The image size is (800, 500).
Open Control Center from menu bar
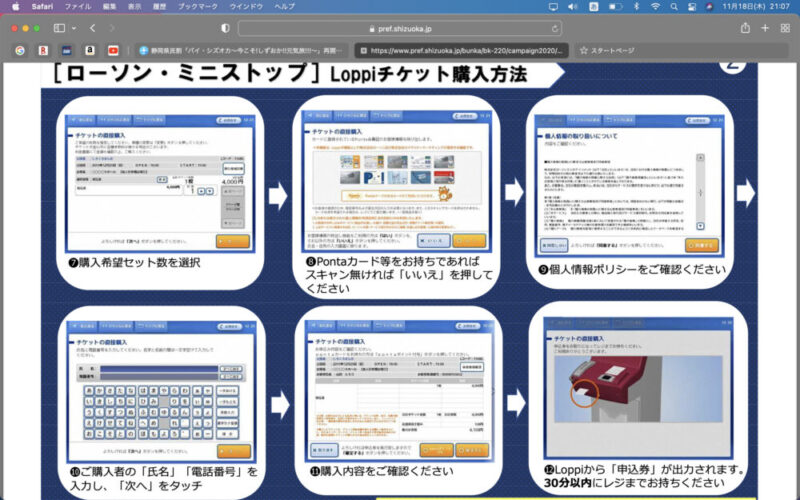(692, 7)
